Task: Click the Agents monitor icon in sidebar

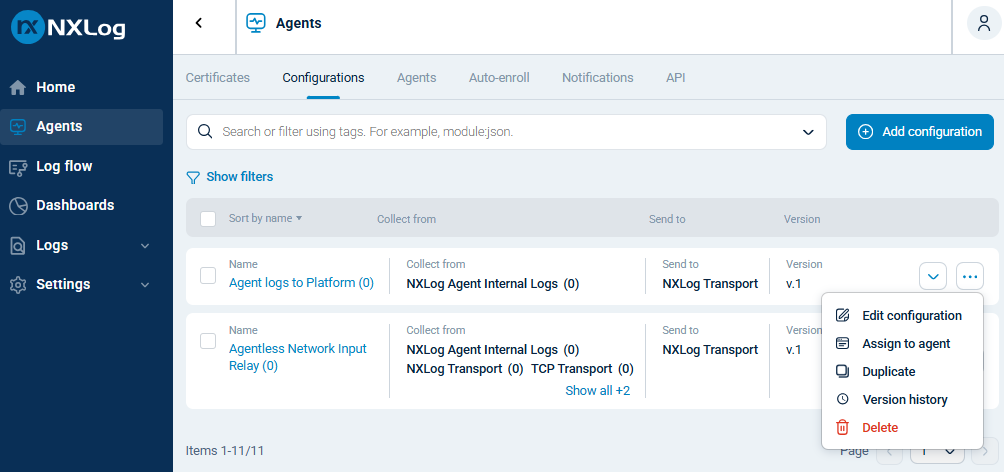Action: point(18,127)
